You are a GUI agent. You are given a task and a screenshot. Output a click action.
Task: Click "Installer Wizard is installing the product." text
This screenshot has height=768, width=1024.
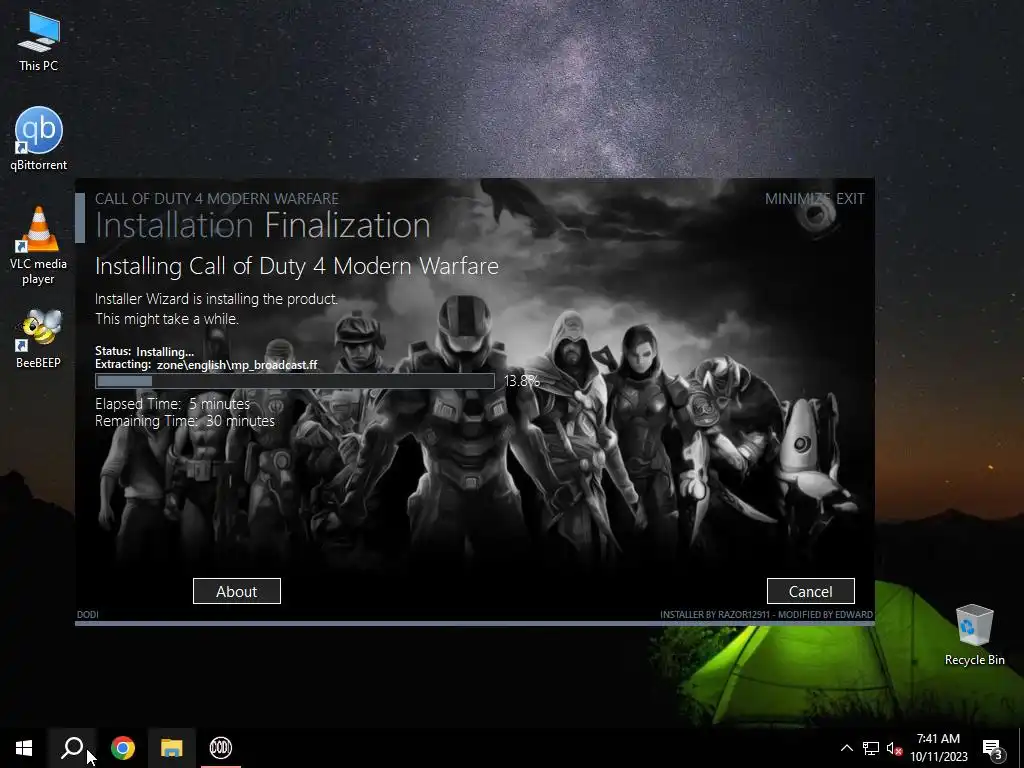[x=216, y=299]
